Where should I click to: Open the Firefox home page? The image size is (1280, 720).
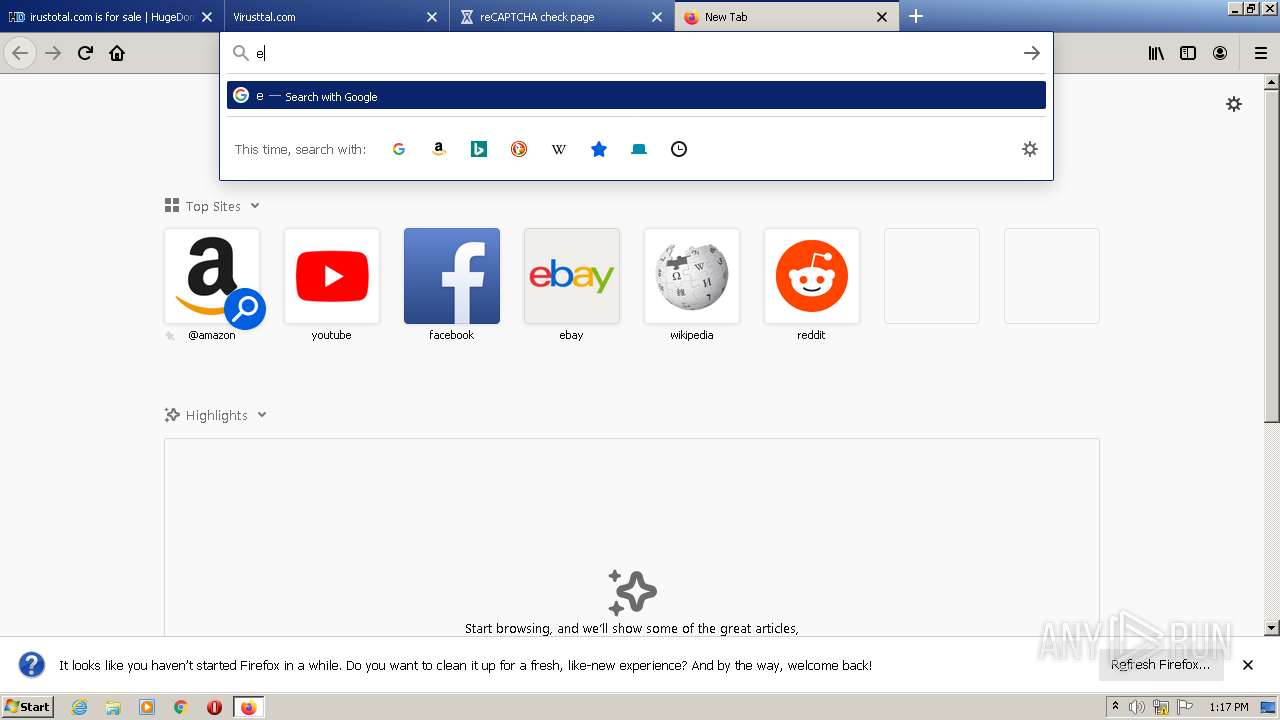click(117, 53)
